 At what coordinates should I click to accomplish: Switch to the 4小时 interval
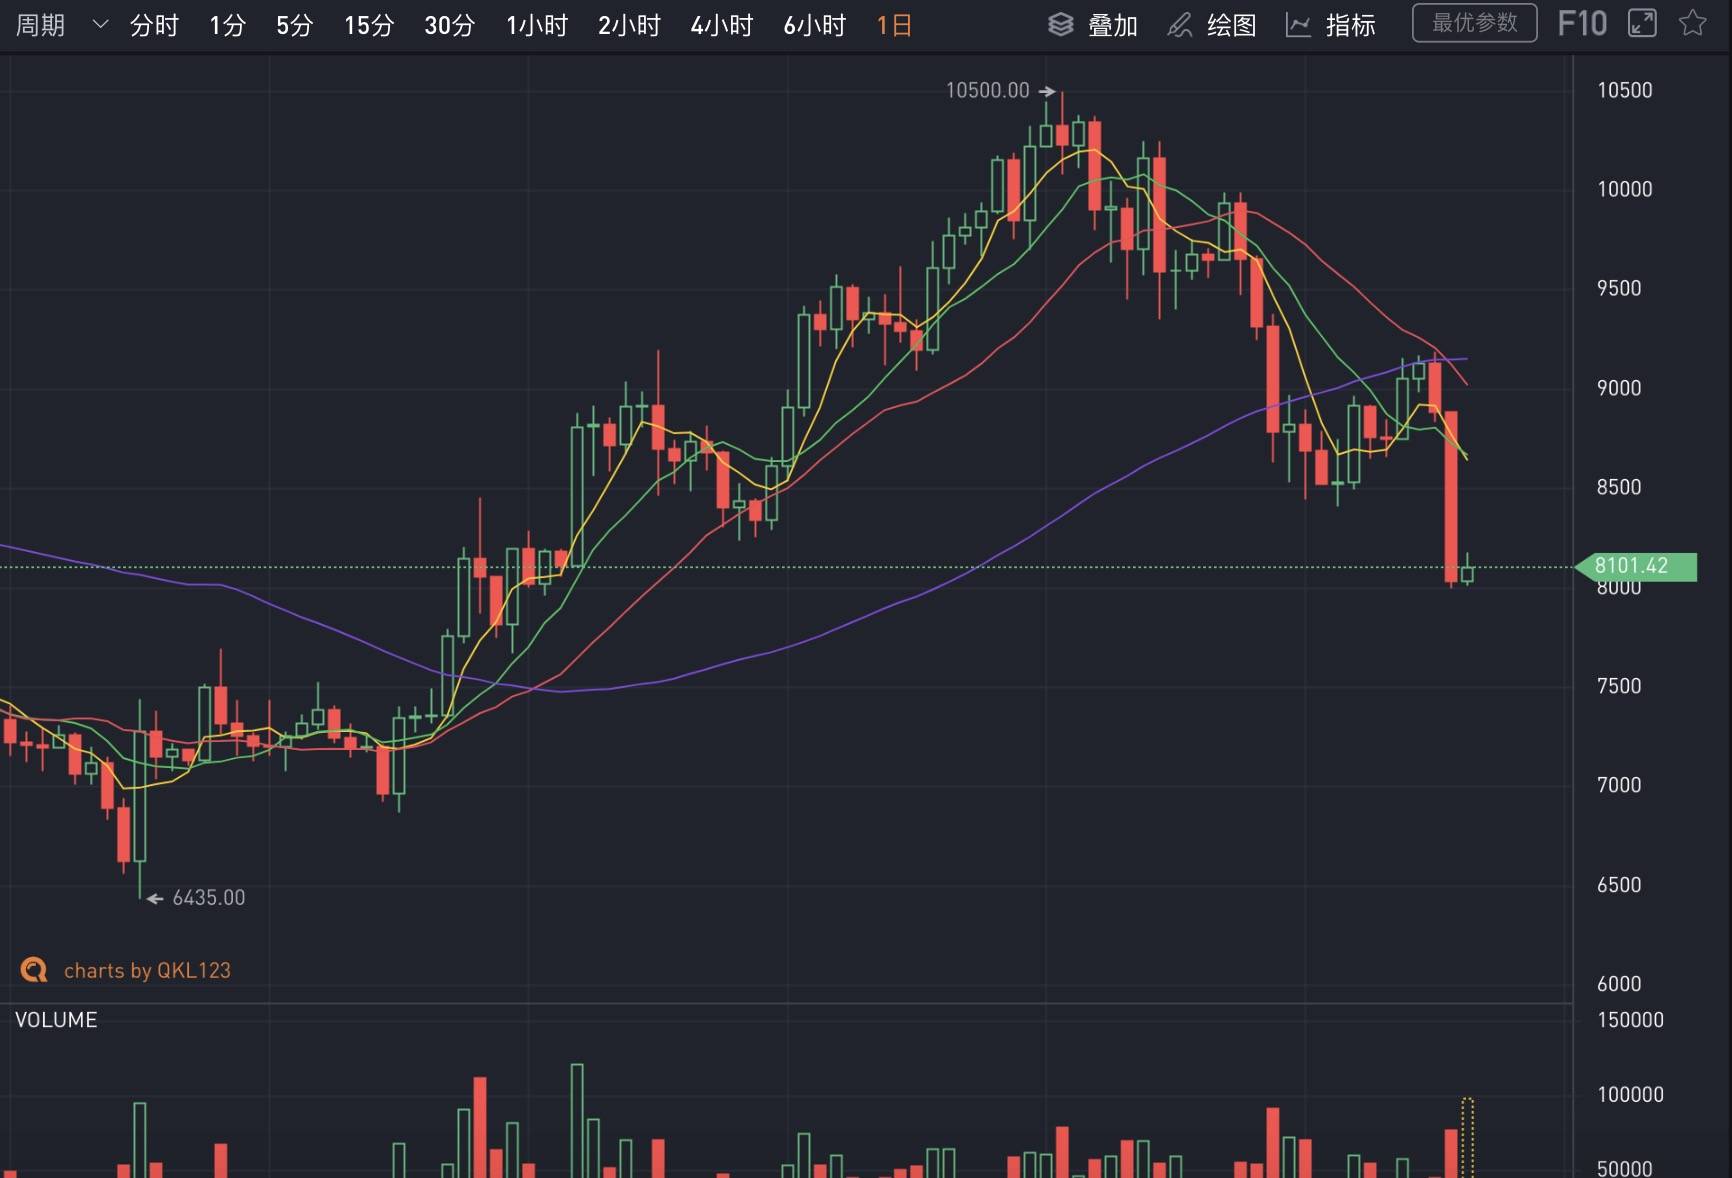pyautogui.click(x=721, y=25)
